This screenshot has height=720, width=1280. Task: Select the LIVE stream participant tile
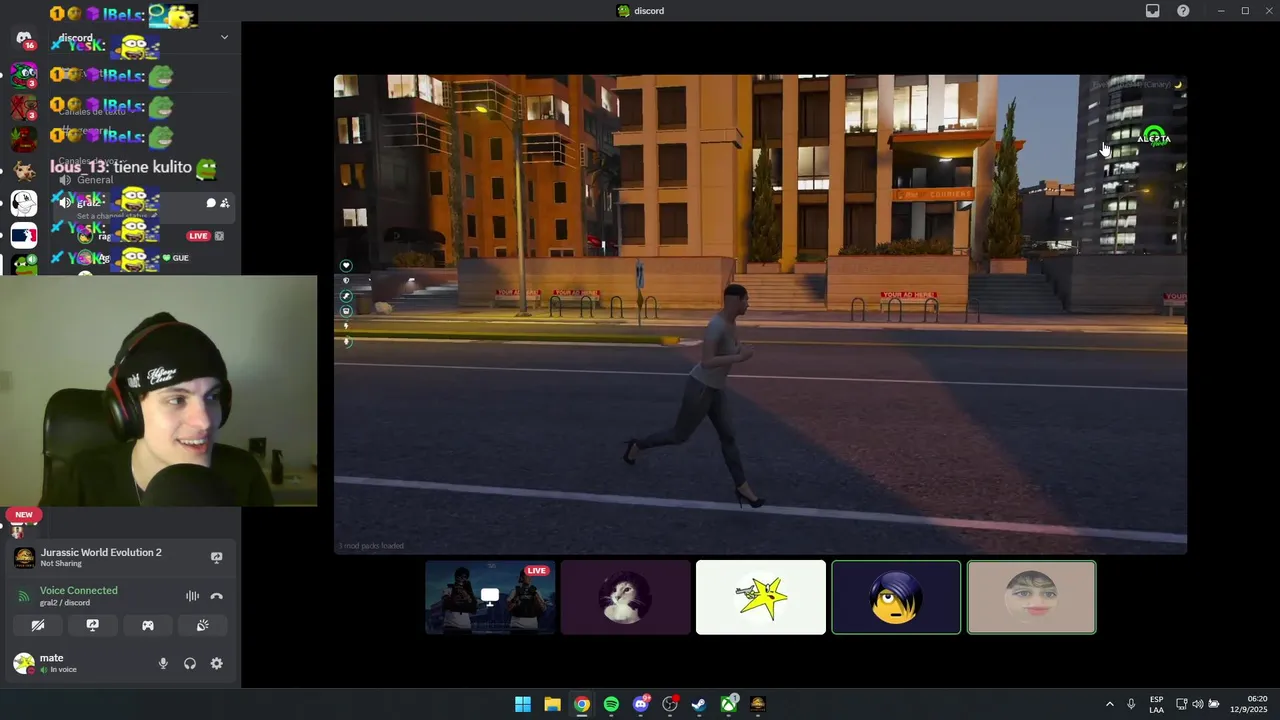point(490,597)
